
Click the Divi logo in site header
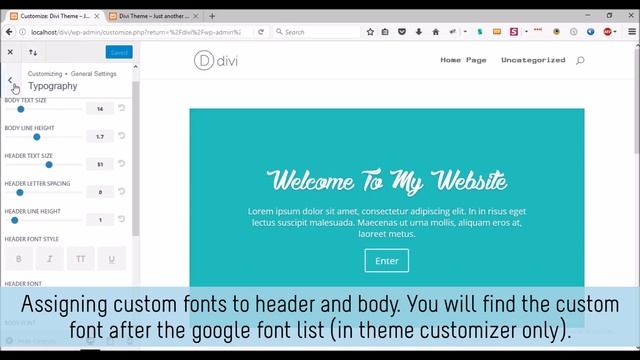(x=216, y=60)
